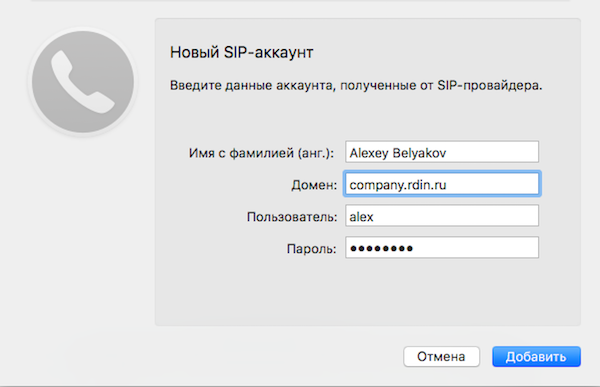Click the alex text in user field
This screenshot has height=387, width=600.
click(361, 217)
